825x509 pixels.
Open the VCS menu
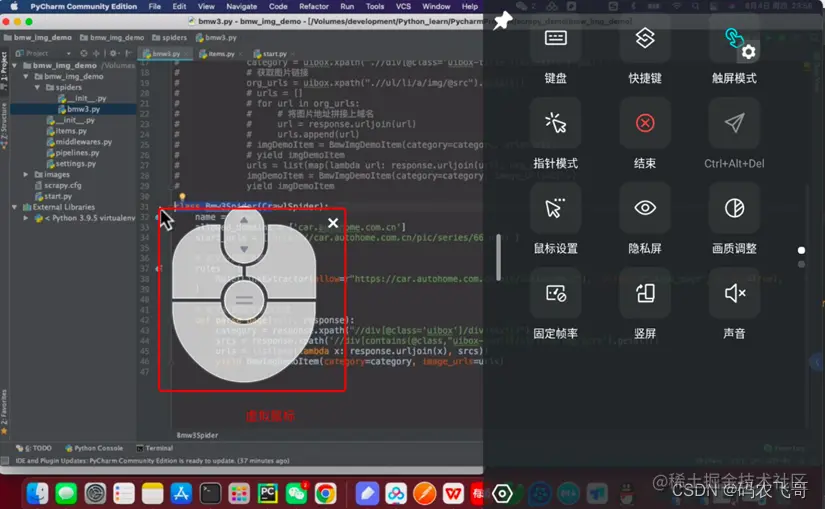(403, 6)
